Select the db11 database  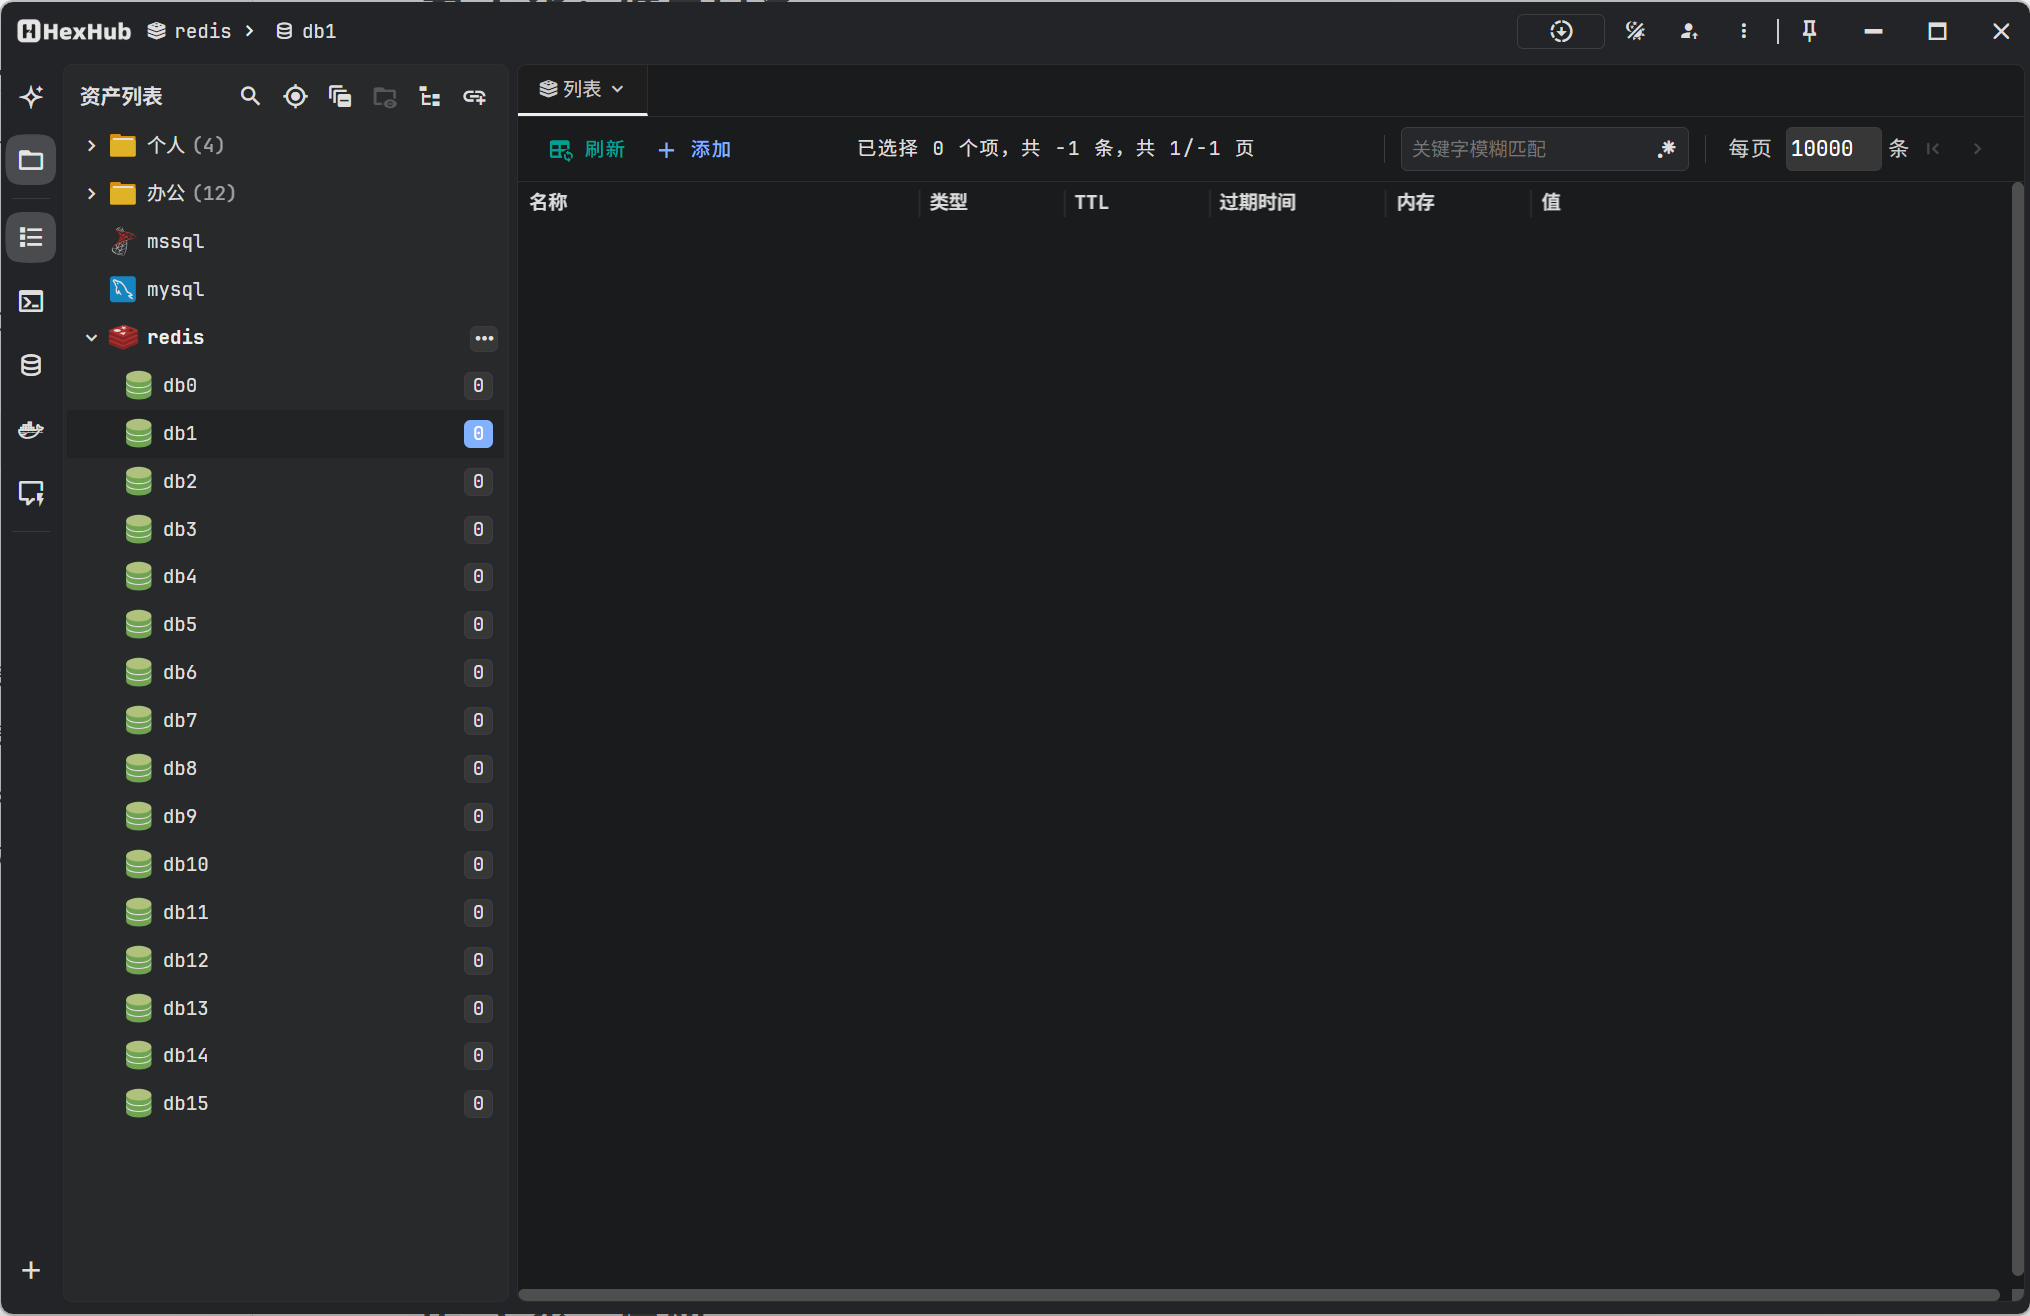[285, 912]
